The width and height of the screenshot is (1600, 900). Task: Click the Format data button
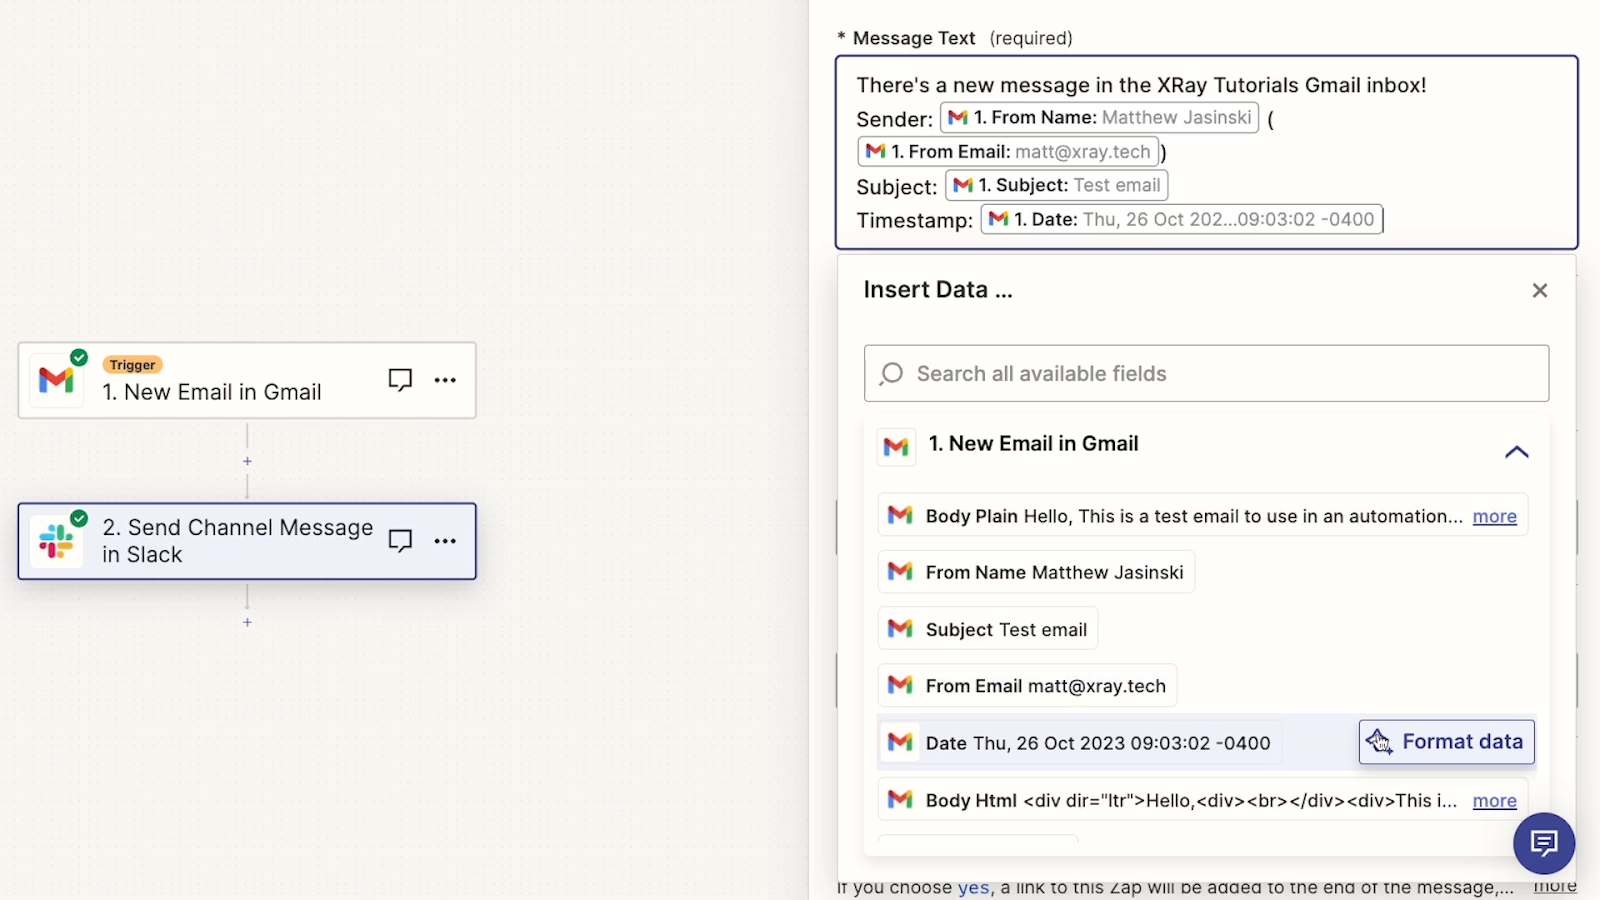(1446, 742)
